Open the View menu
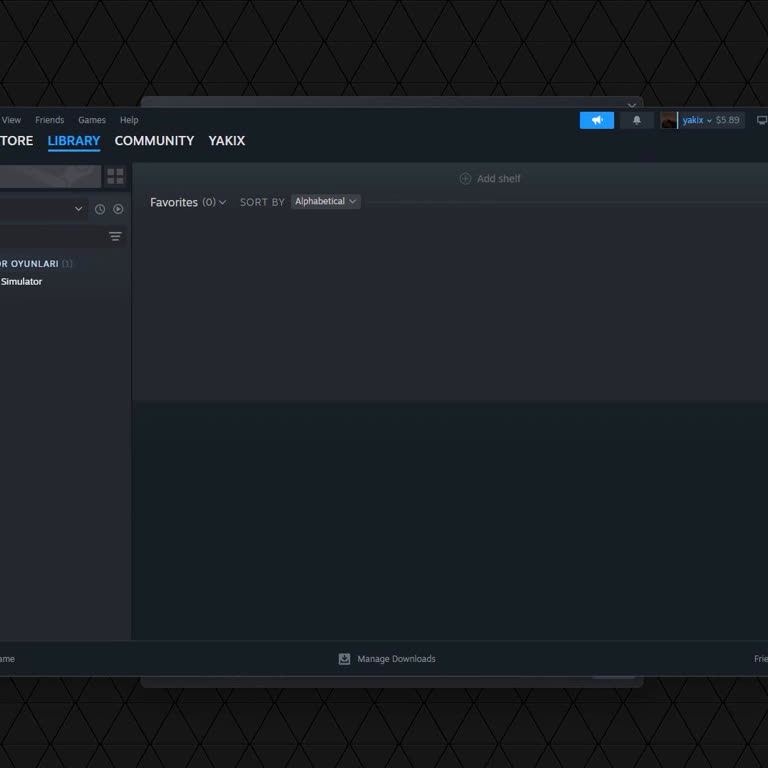Screen dimensions: 768x768 point(11,120)
